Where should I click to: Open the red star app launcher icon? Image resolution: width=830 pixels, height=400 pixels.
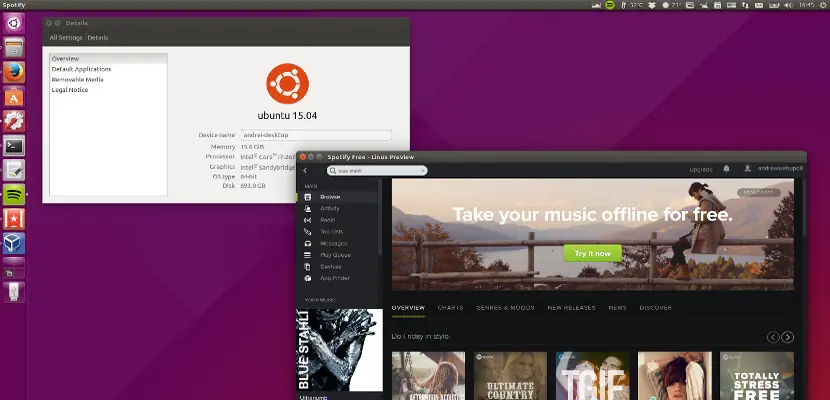pos(14,219)
